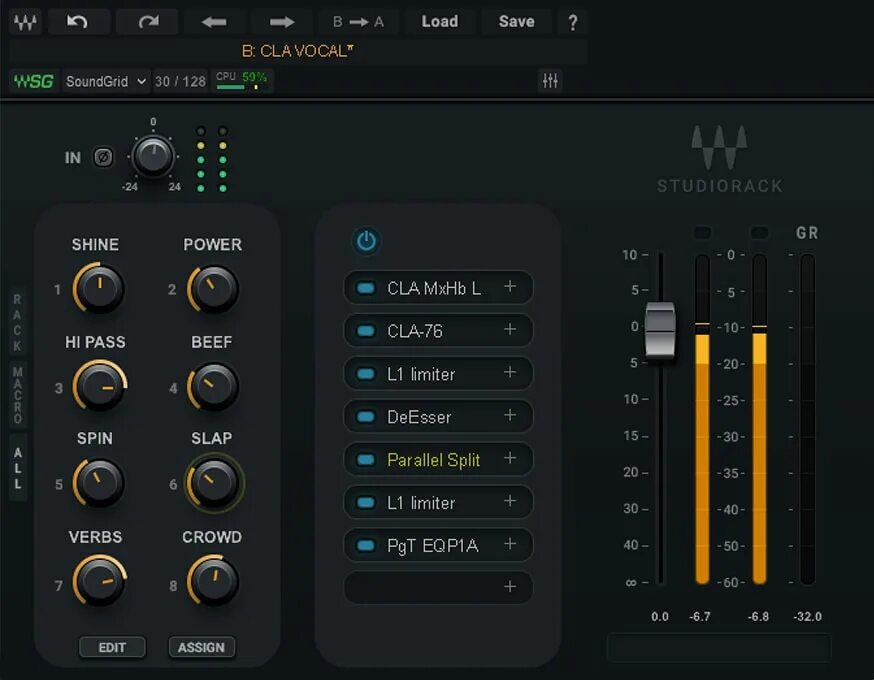Open the CLA-76 plugin
Image resolution: width=874 pixels, height=680 pixels.
(415, 331)
